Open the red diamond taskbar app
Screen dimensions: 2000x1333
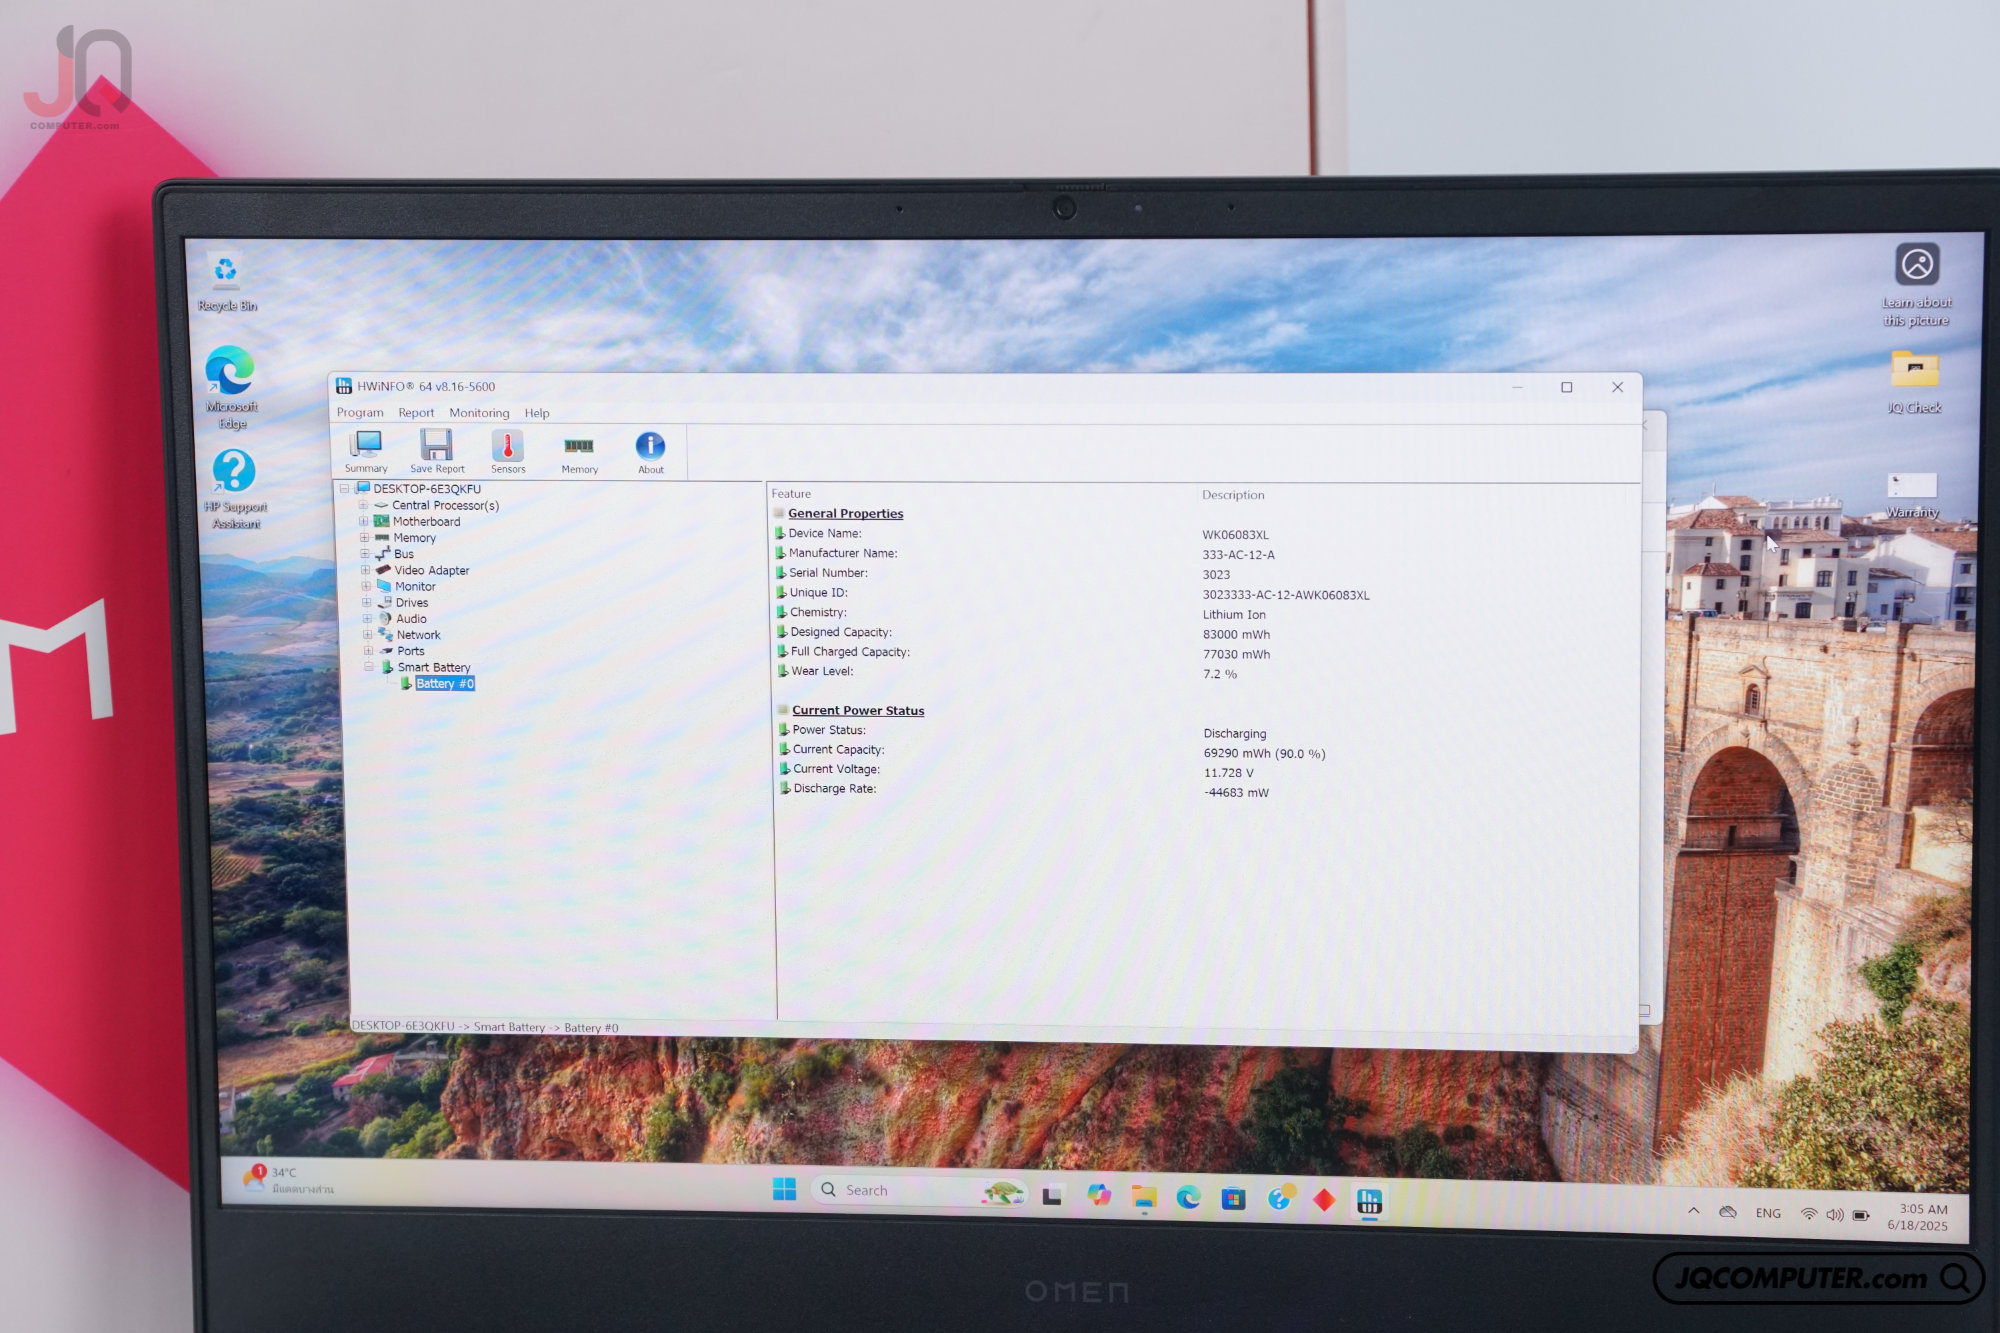[x=1324, y=1200]
